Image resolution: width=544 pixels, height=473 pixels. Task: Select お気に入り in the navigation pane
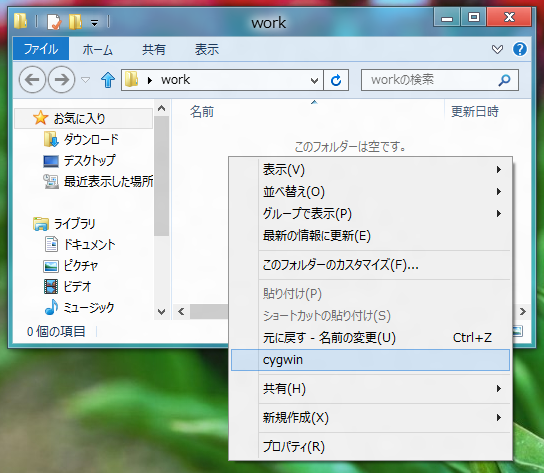pyautogui.click(x=83, y=118)
